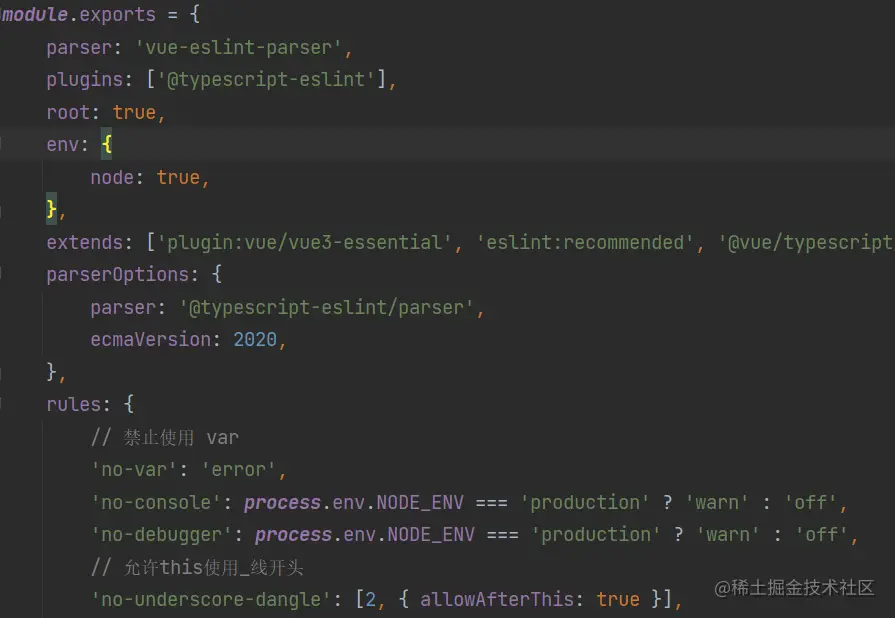The height and width of the screenshot is (618, 895).
Task: Select the 'vue-eslint-parser' string
Action: pyautogui.click(x=239, y=47)
